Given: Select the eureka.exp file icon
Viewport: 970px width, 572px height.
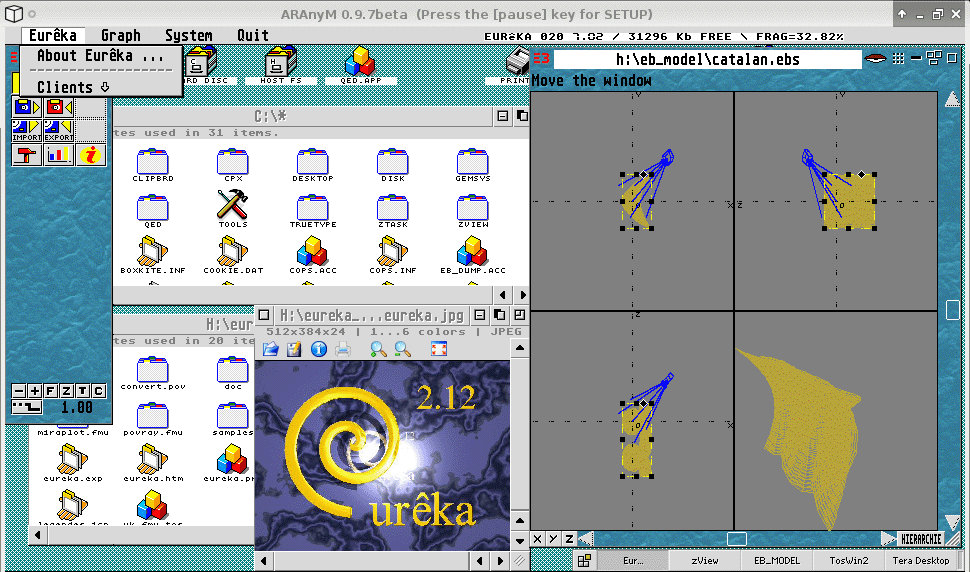Looking at the screenshot, I should click(73, 464).
